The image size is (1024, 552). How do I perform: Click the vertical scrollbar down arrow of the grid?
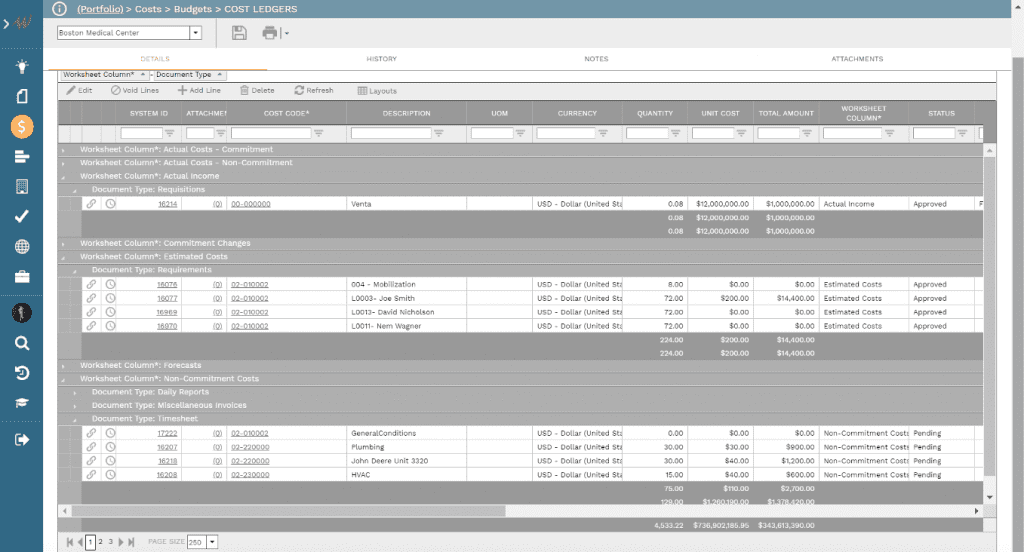coord(989,498)
